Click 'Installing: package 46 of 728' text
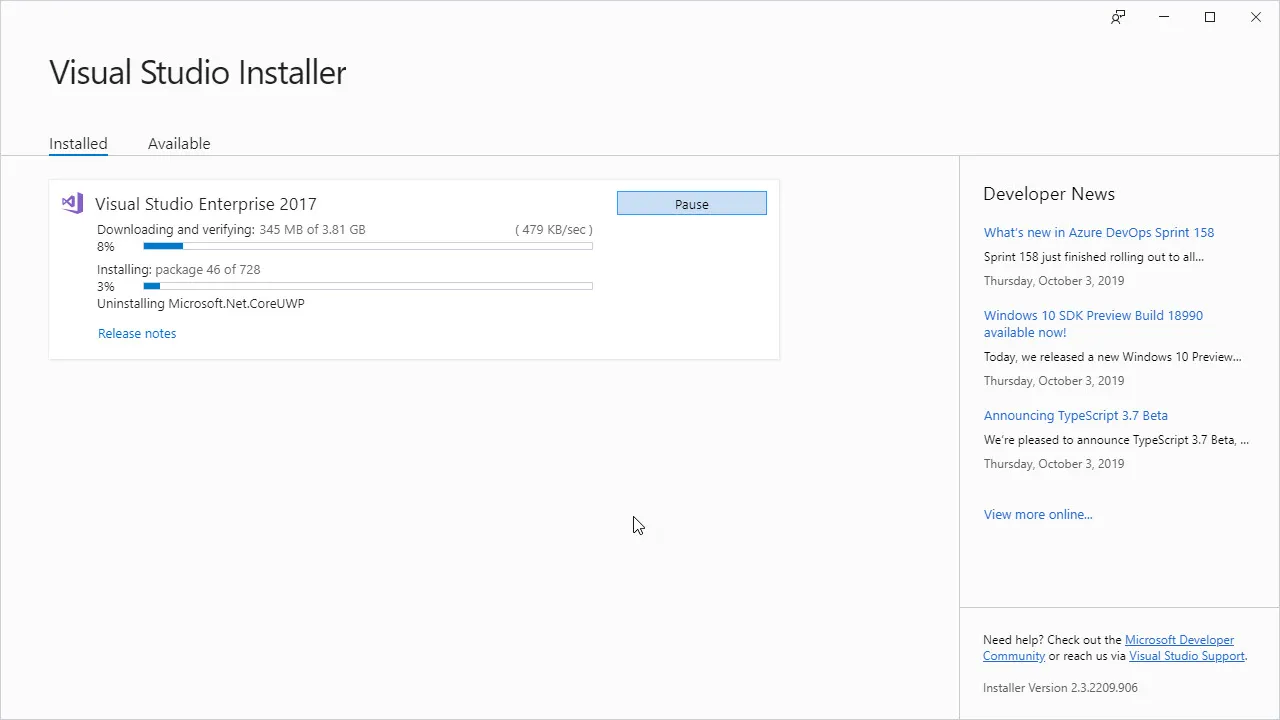Viewport: 1280px width, 720px height. [x=179, y=270]
